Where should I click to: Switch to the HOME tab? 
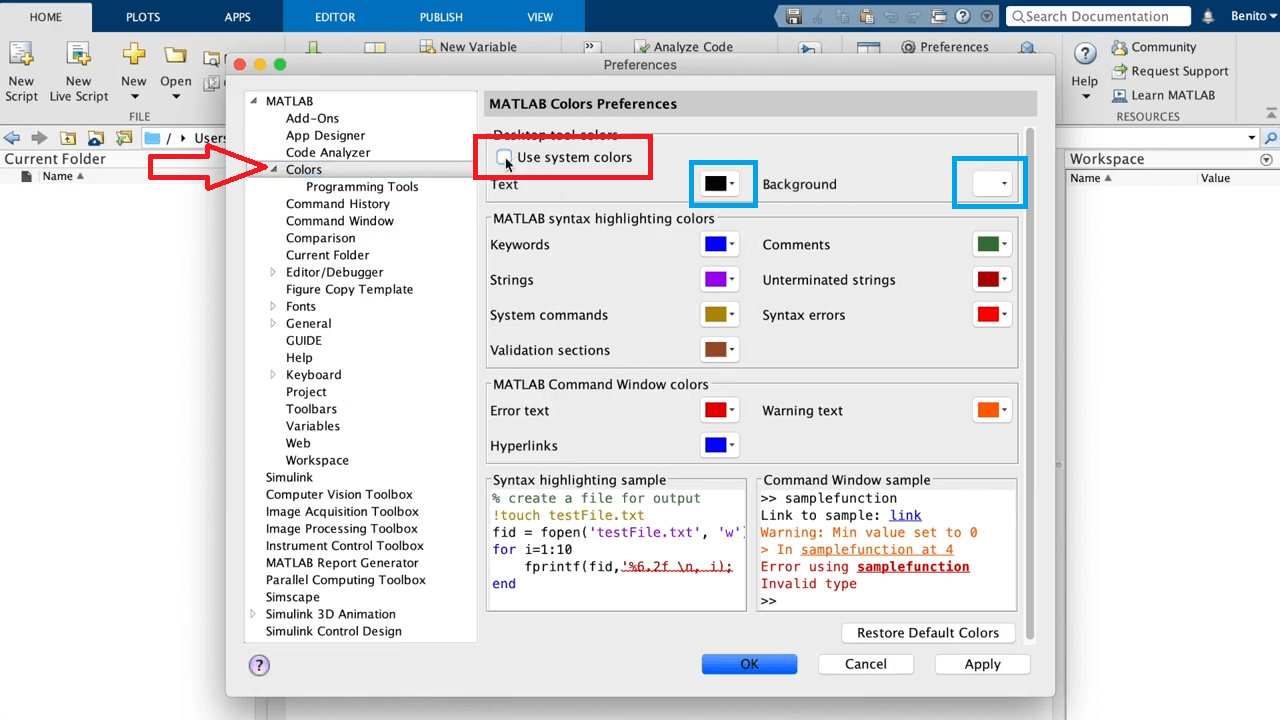click(46, 17)
